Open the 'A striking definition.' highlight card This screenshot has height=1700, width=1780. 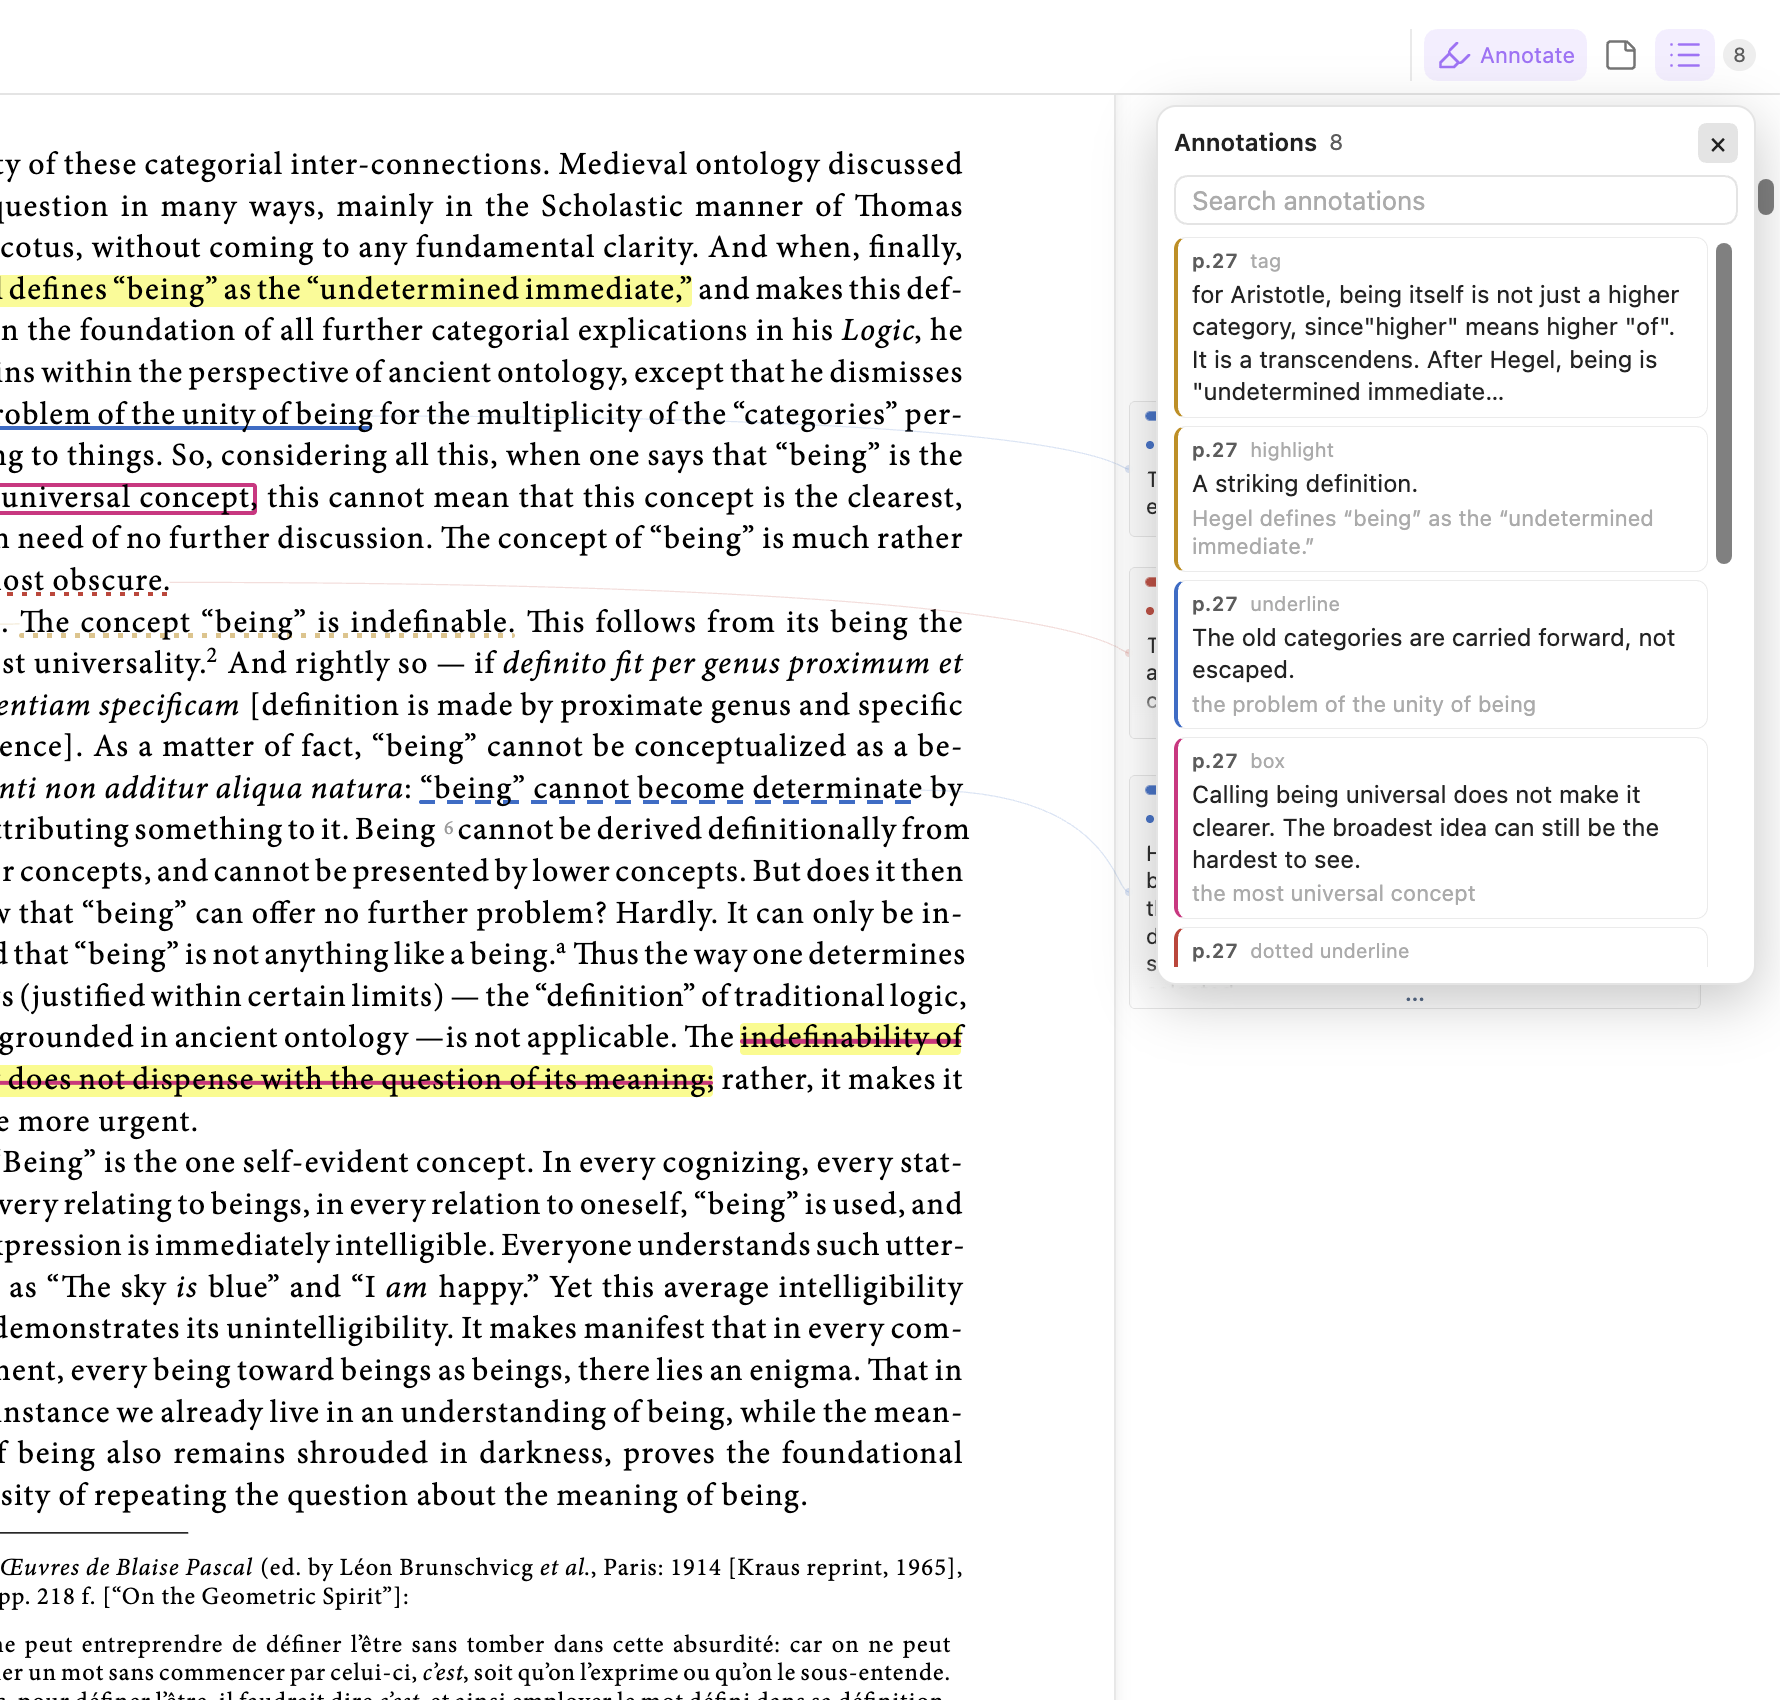click(x=1440, y=499)
